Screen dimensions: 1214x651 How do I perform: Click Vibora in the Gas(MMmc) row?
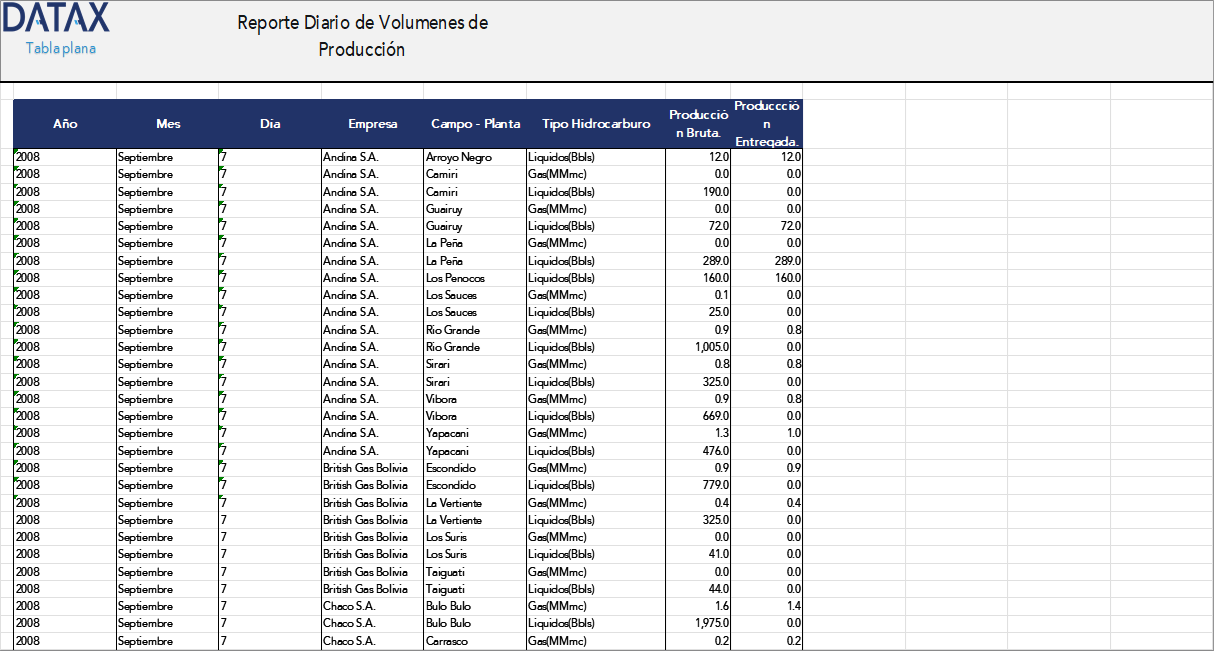point(441,399)
